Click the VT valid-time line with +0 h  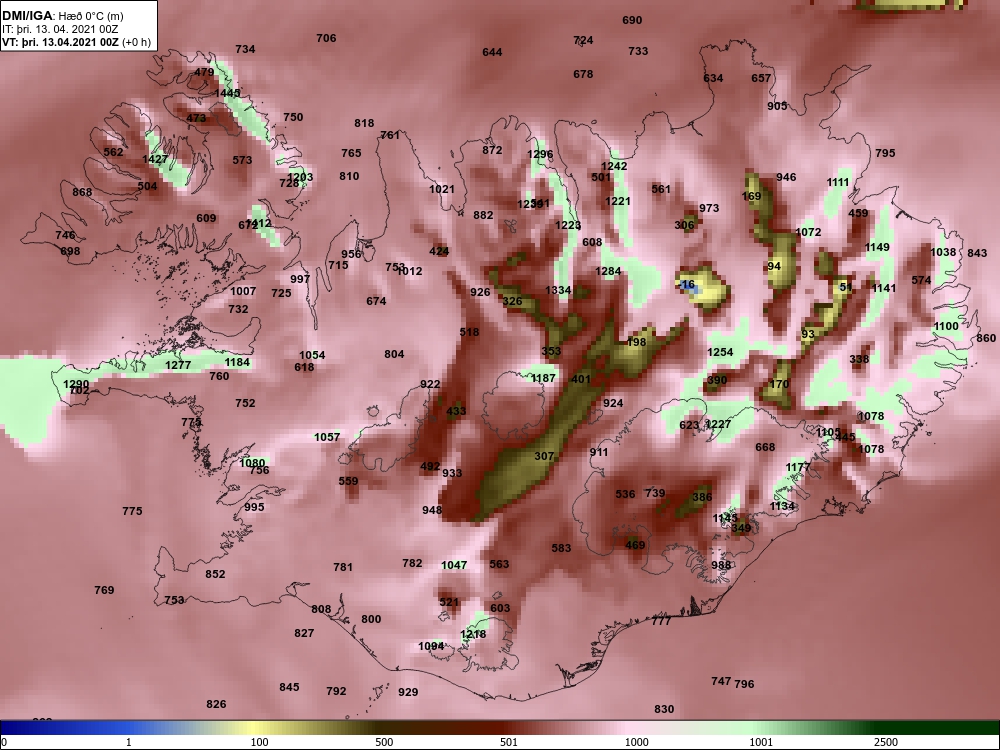click(x=77, y=42)
